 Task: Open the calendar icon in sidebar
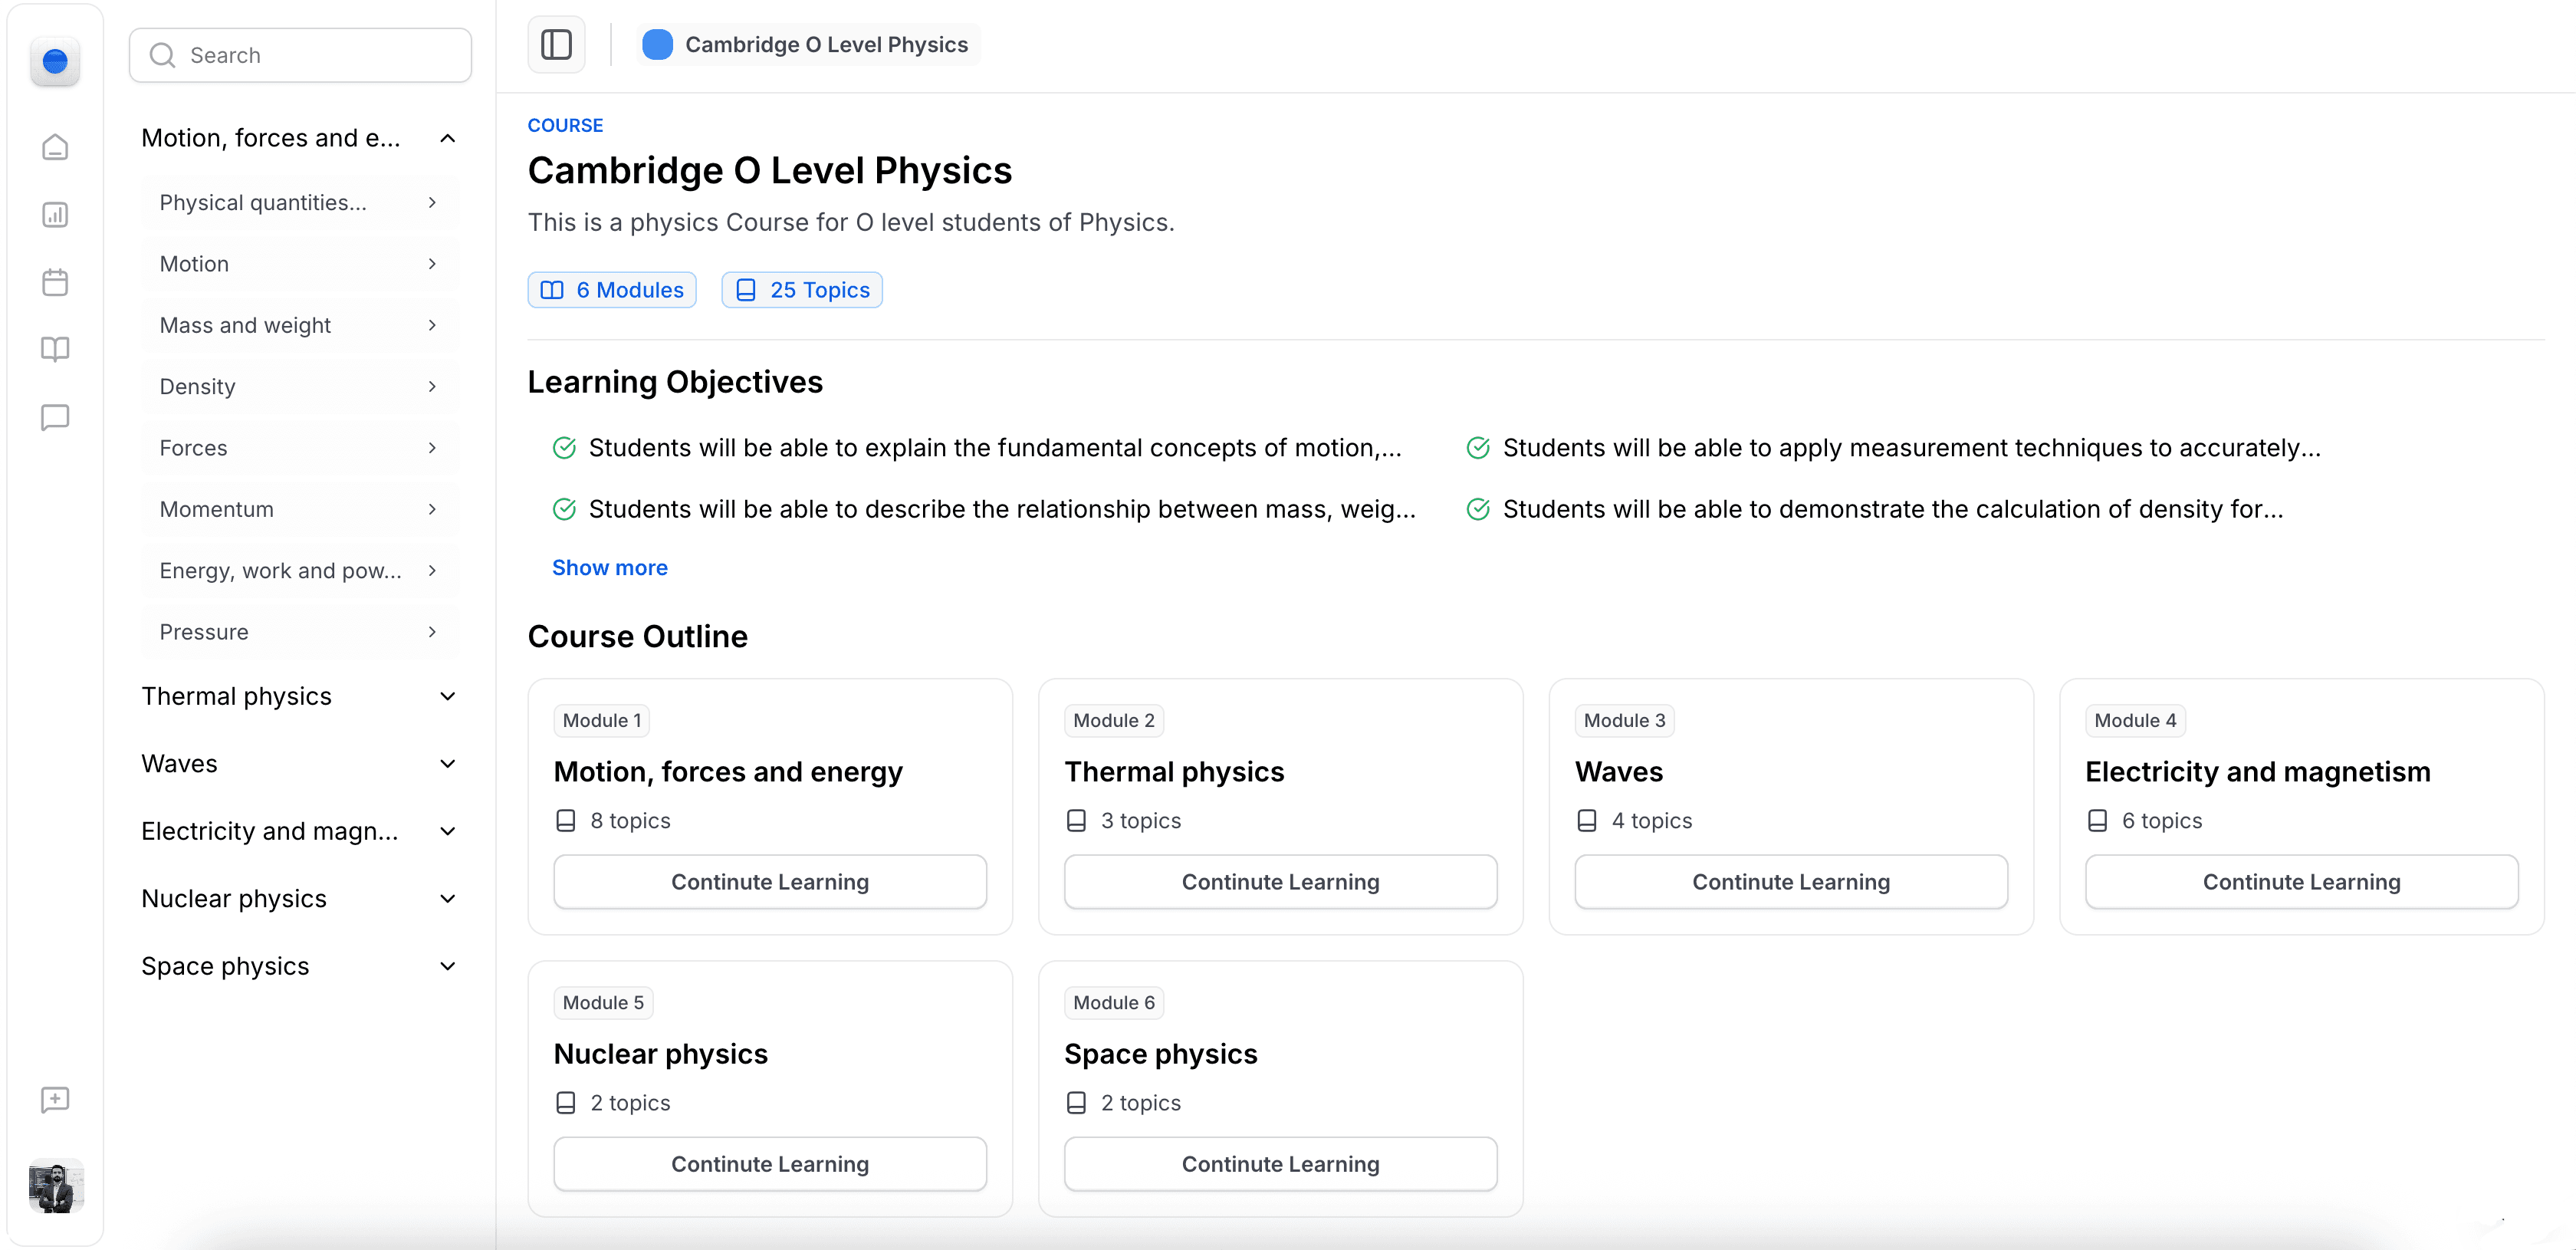(x=55, y=282)
